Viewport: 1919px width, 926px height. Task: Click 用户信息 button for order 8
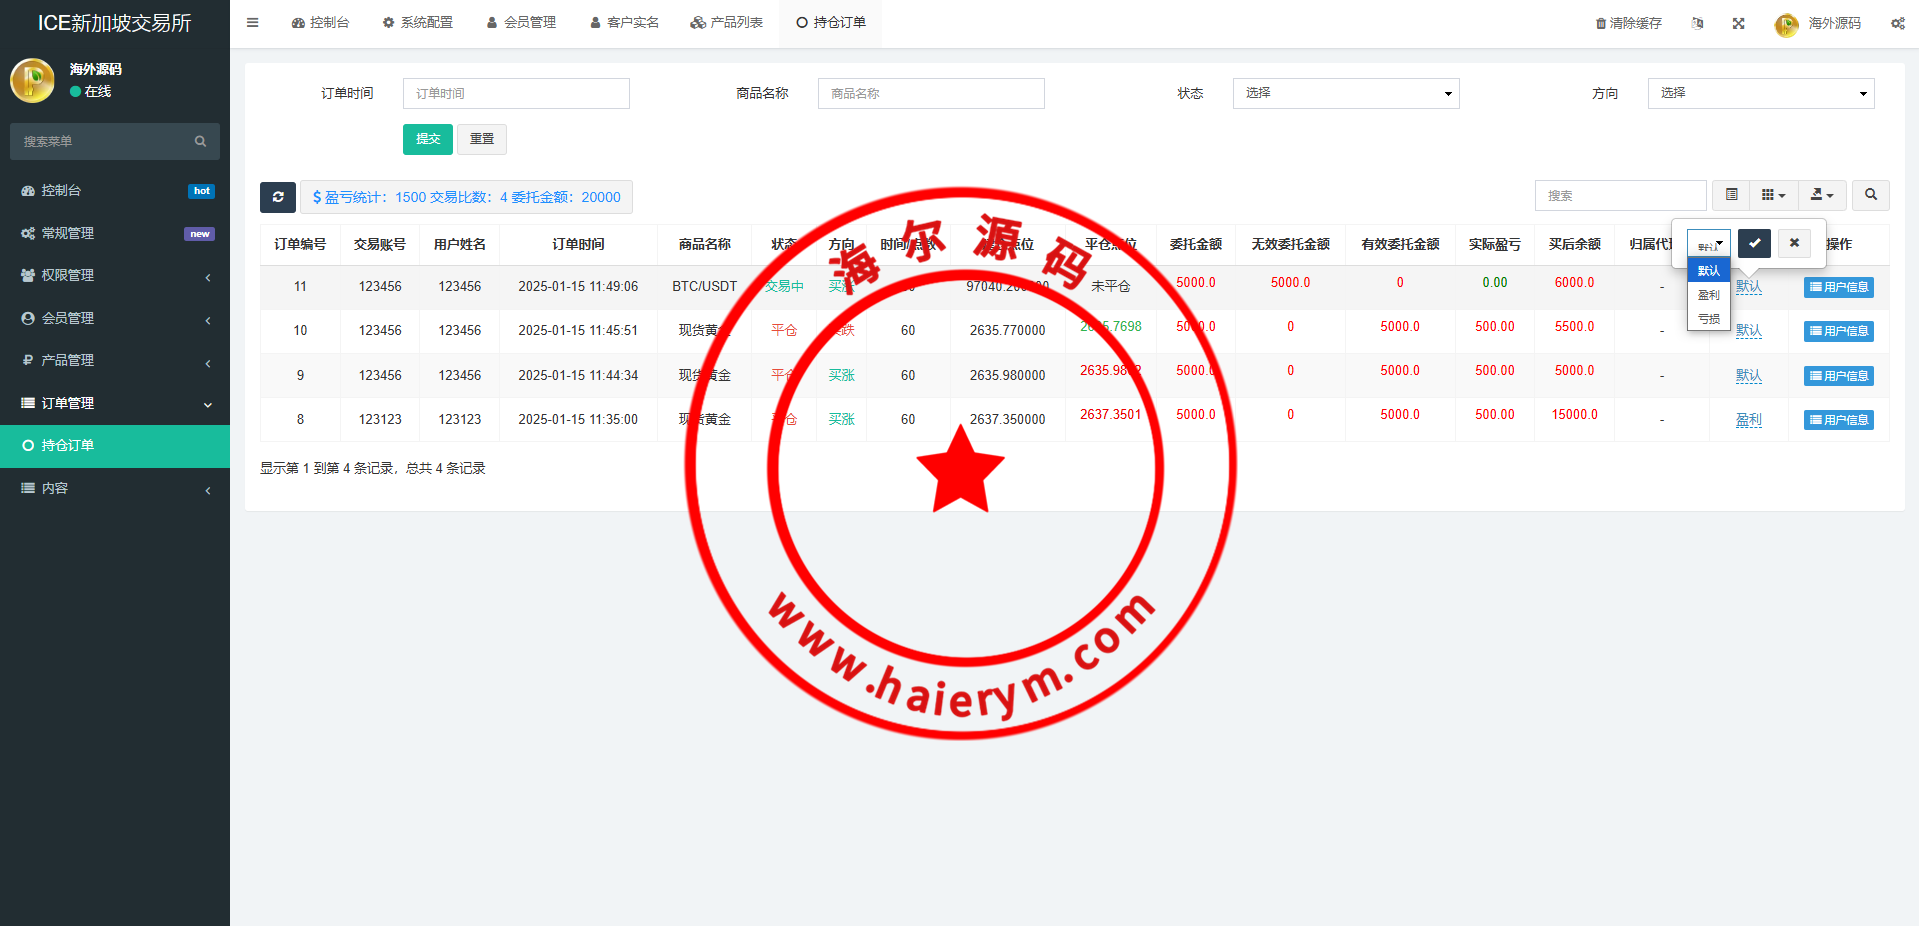tap(1838, 420)
